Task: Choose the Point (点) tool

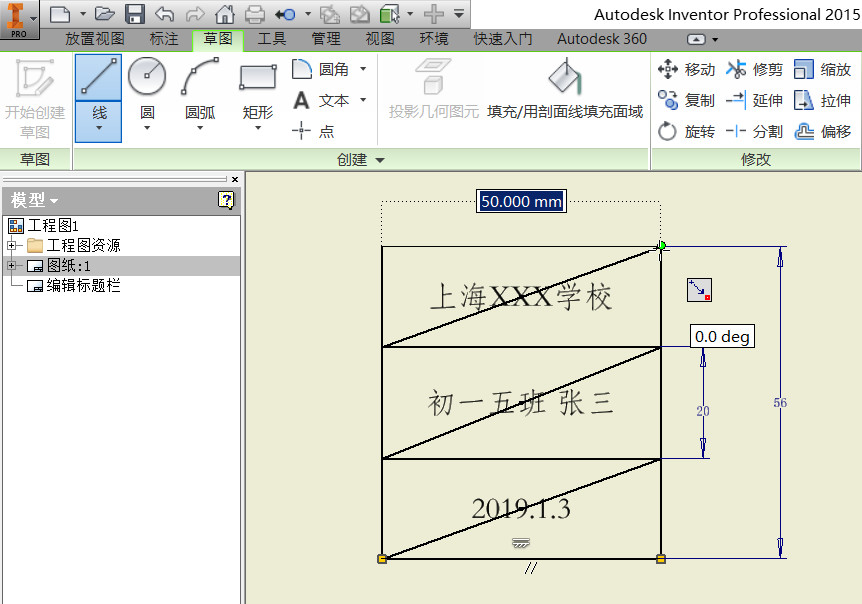Action: click(x=313, y=131)
